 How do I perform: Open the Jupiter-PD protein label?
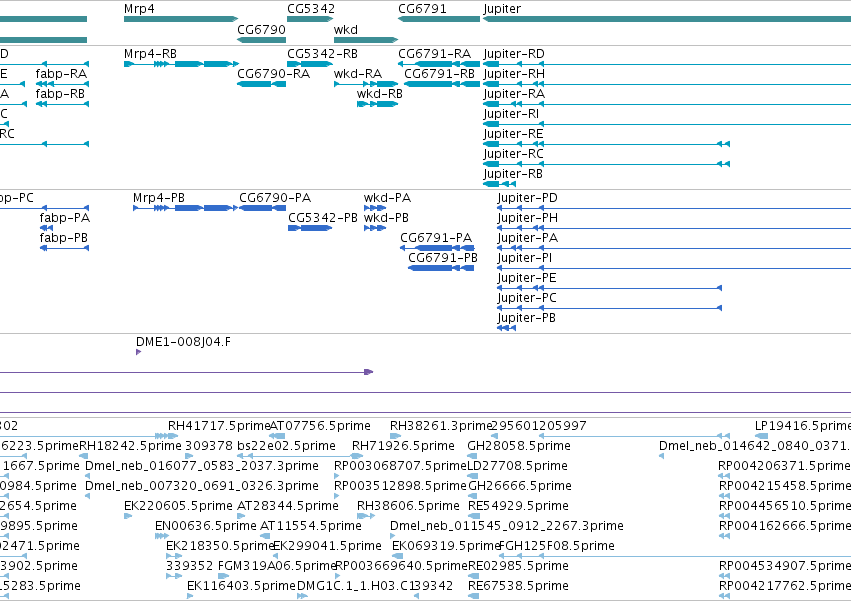[528, 198]
